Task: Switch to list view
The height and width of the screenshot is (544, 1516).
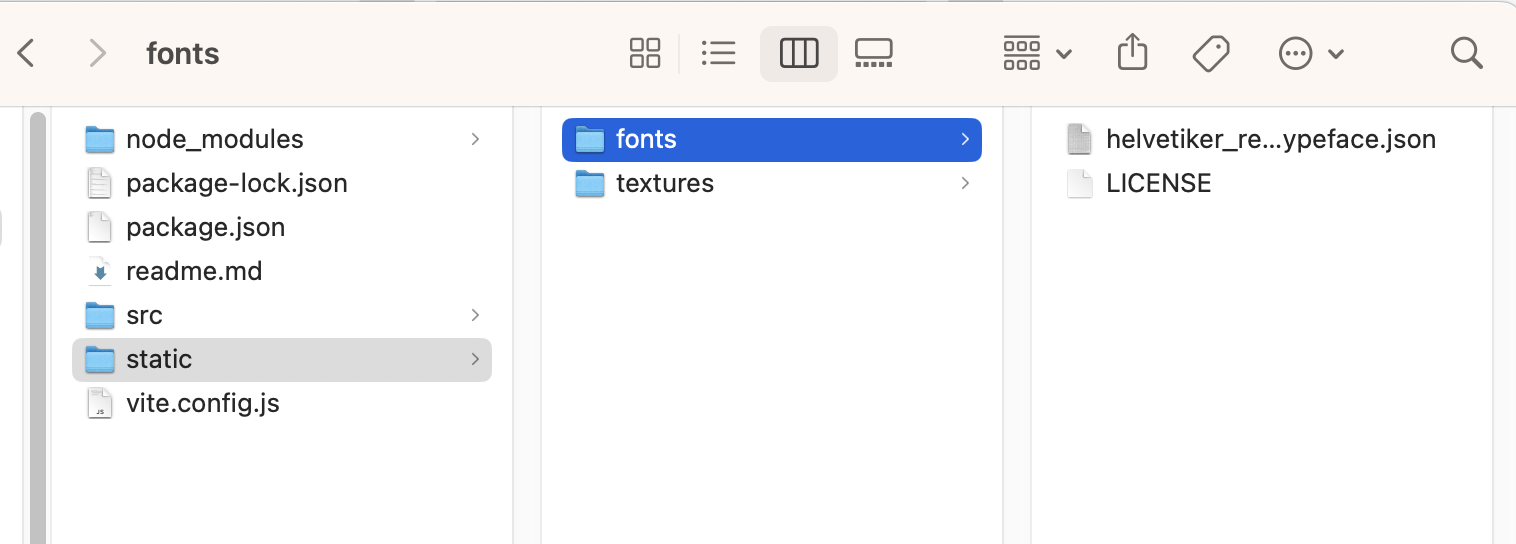Action: tap(719, 53)
